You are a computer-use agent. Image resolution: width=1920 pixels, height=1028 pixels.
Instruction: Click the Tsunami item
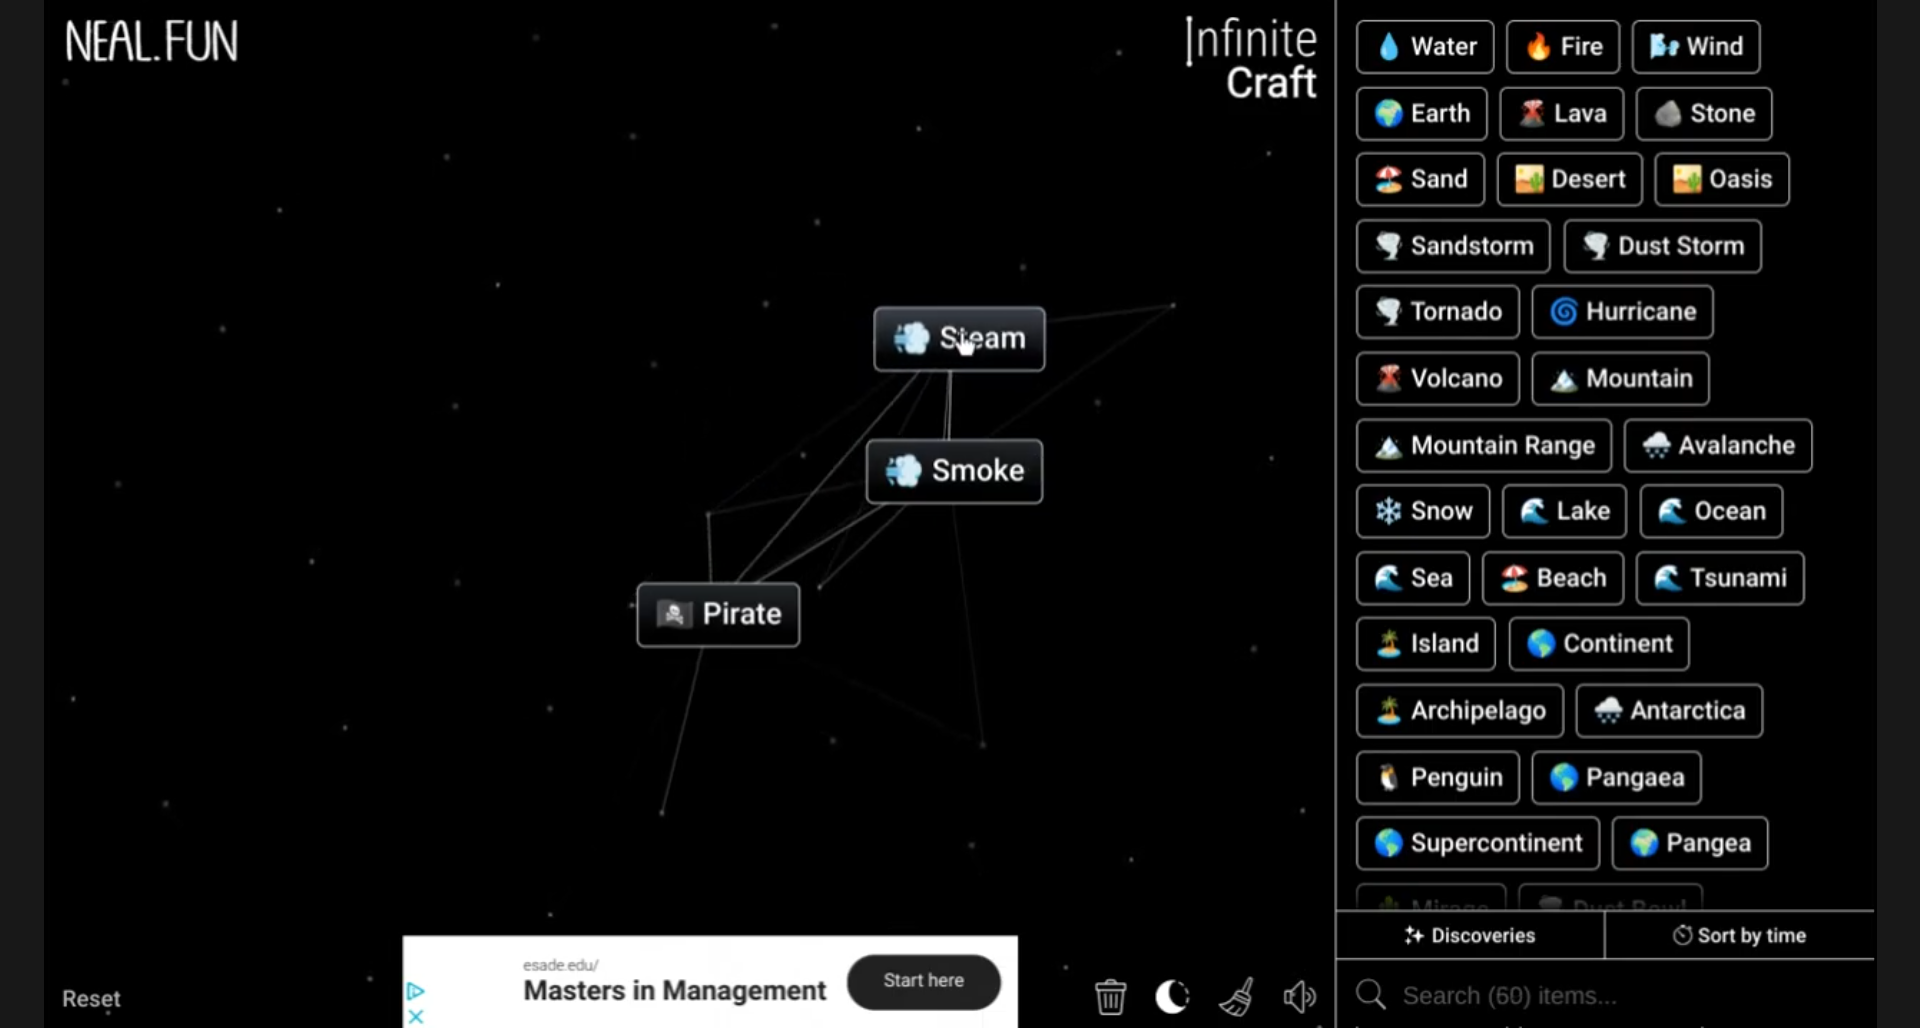[x=1720, y=579]
